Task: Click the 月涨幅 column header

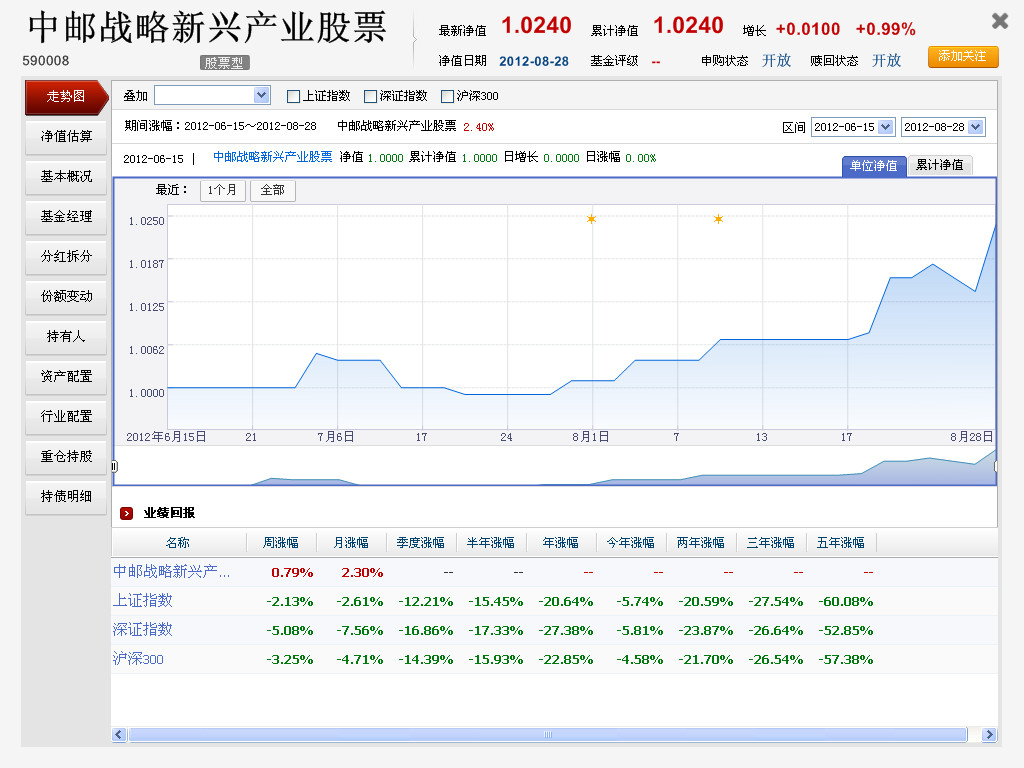Action: 351,543
